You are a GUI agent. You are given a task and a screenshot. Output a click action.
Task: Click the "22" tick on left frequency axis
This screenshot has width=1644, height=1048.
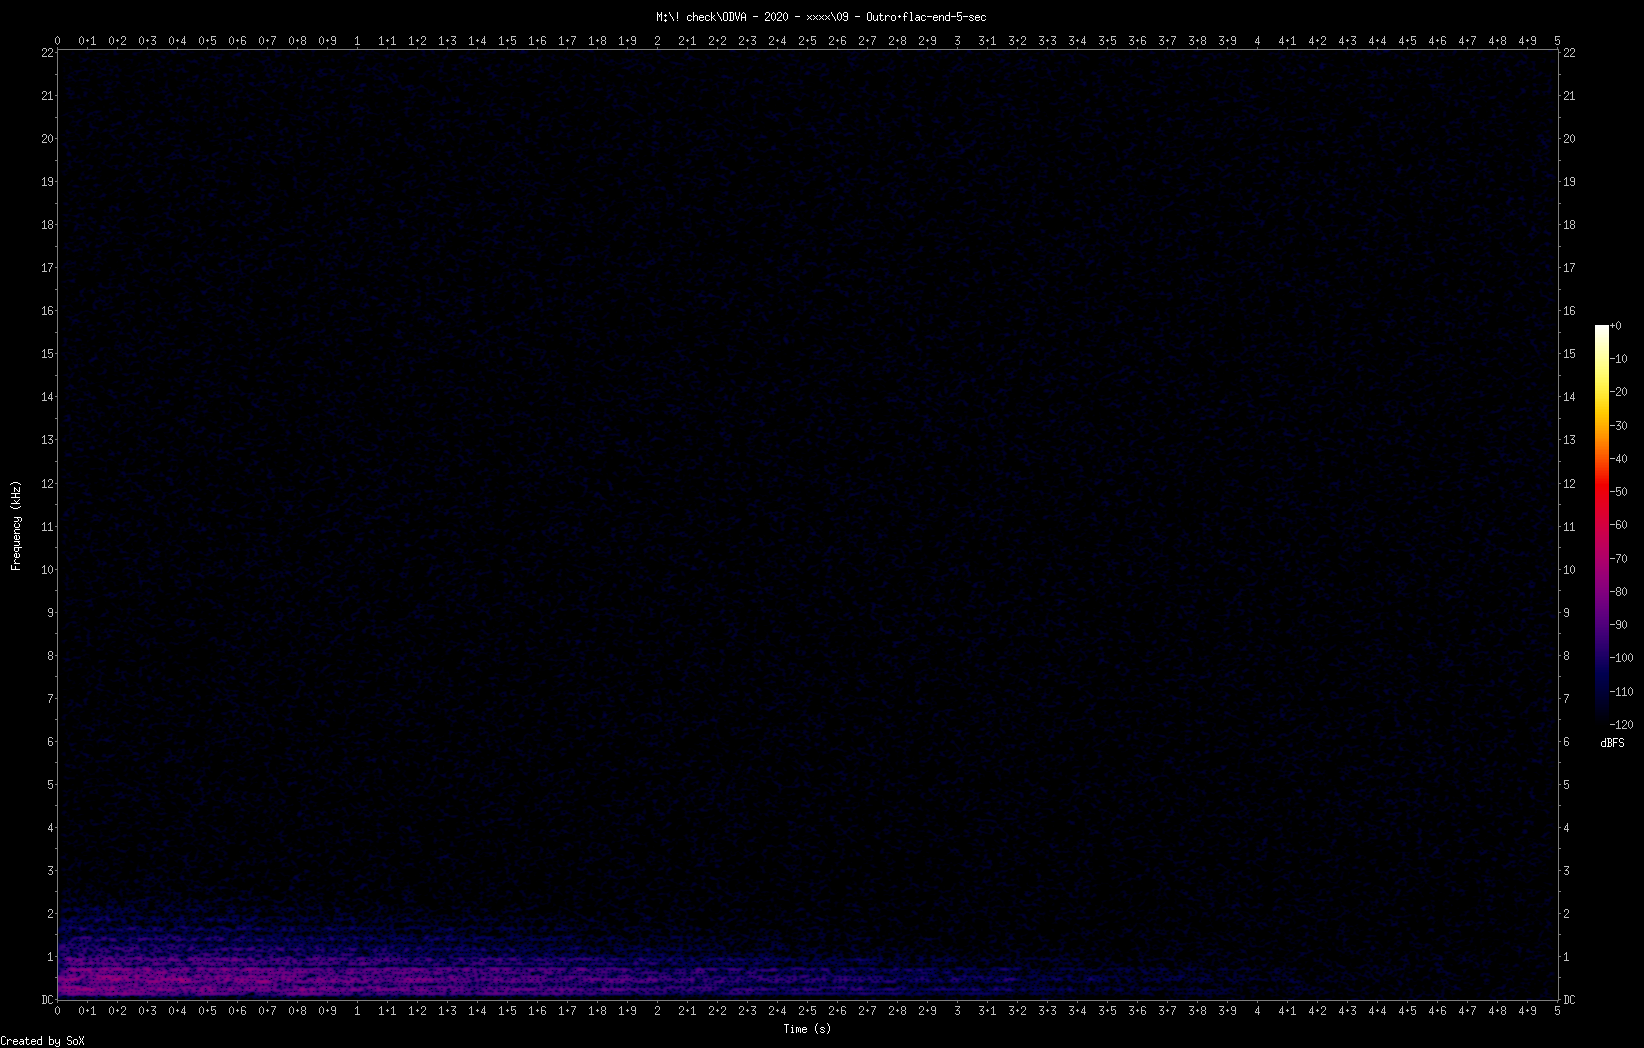(x=47, y=53)
